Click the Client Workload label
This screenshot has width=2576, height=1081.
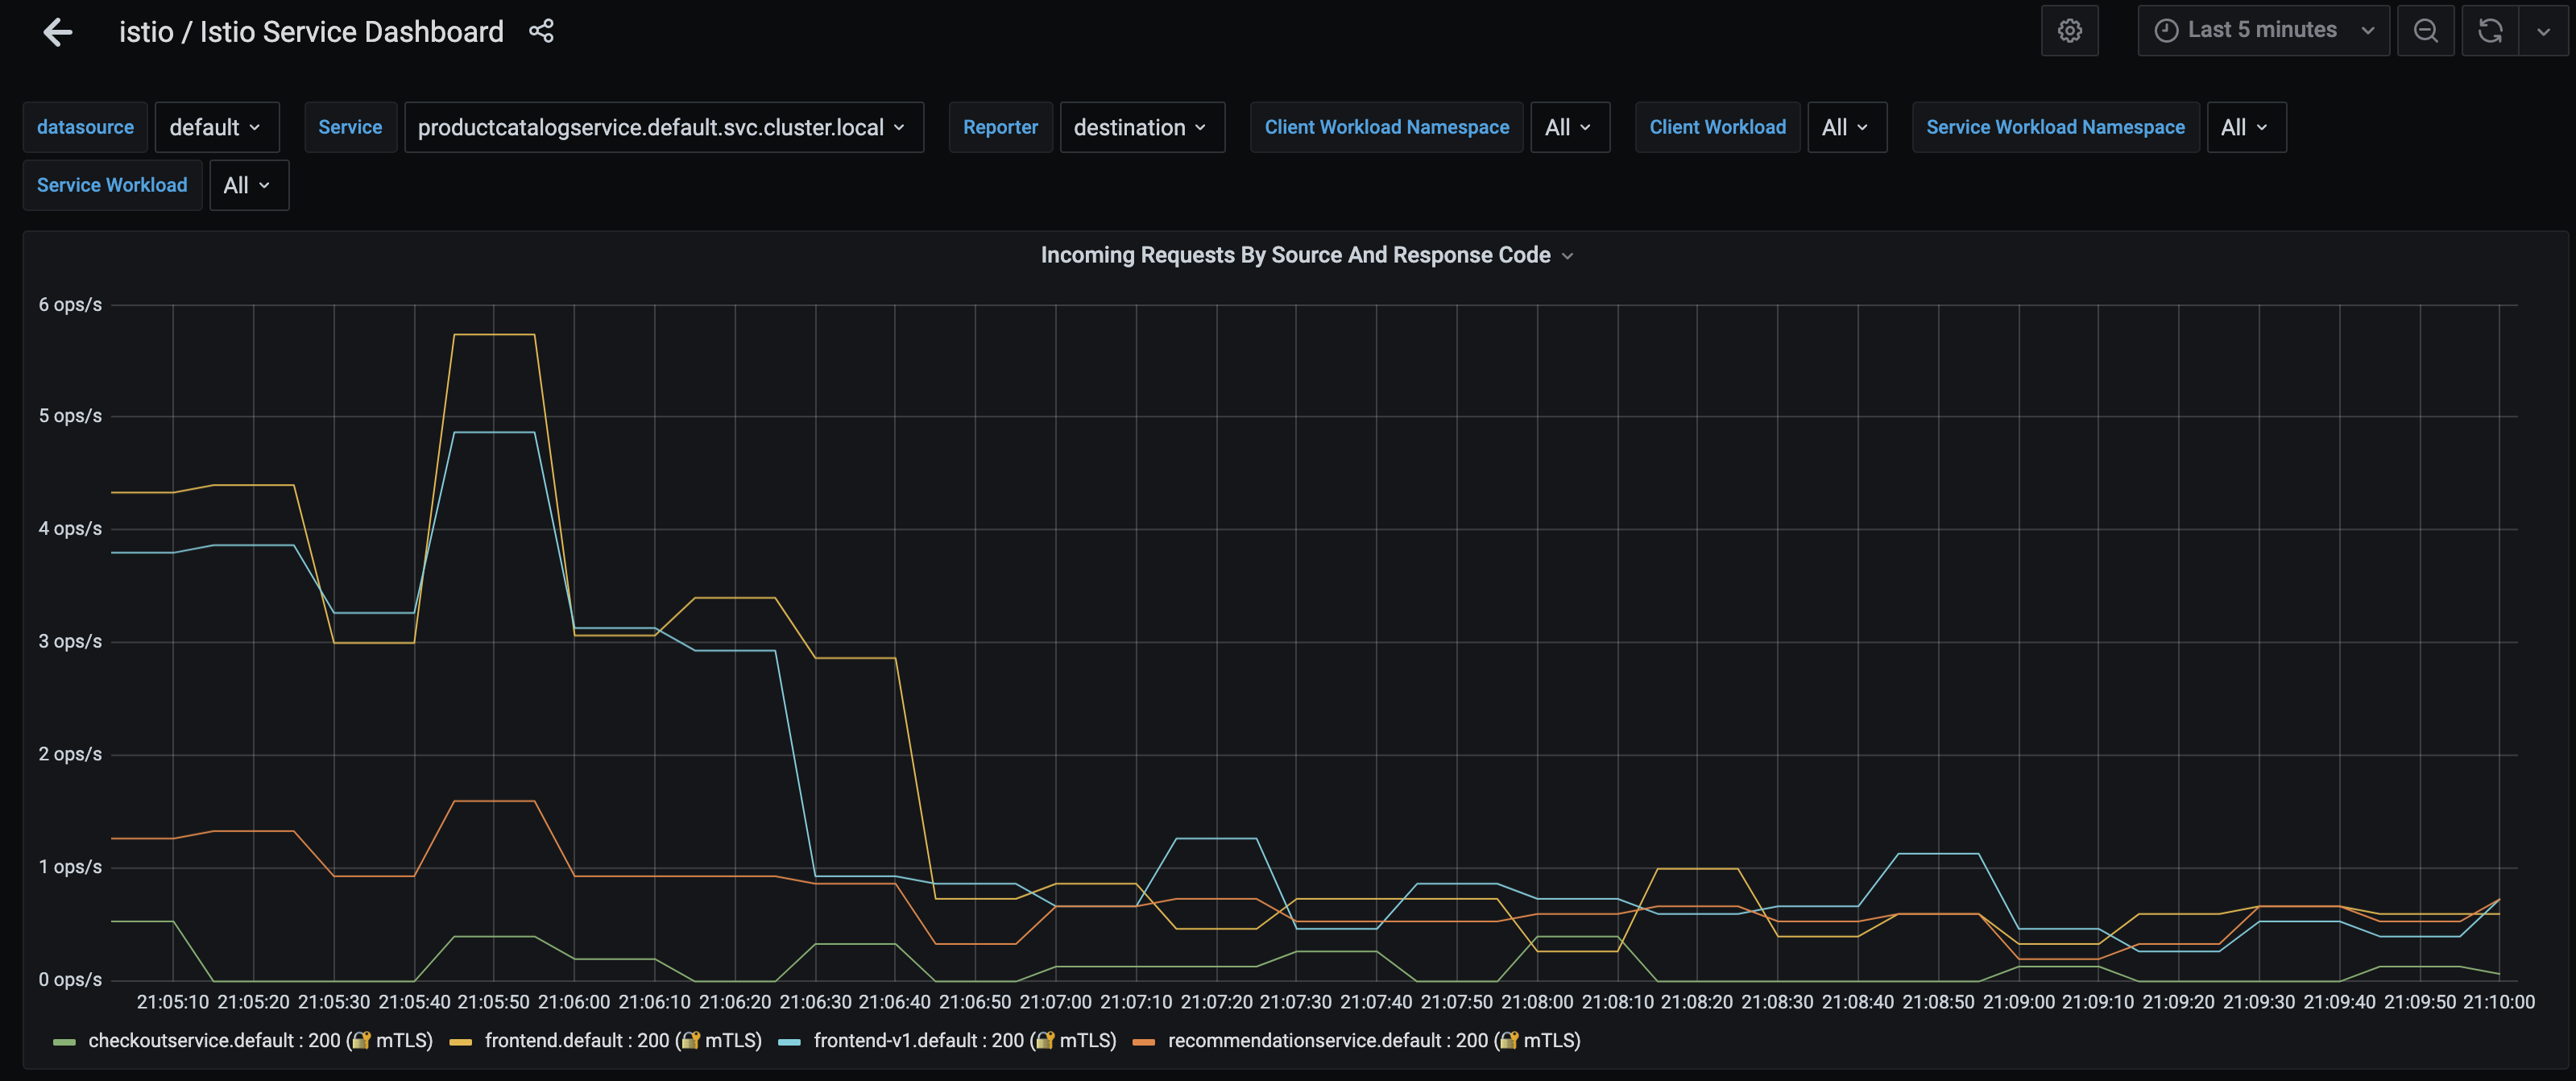[1717, 127]
